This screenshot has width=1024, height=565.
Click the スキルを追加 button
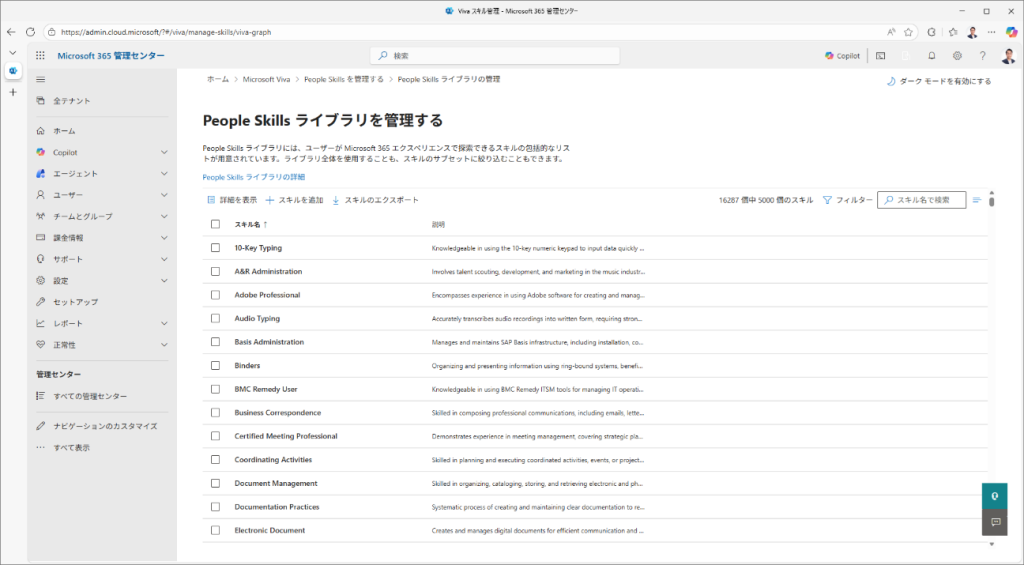pyautogui.click(x=294, y=200)
